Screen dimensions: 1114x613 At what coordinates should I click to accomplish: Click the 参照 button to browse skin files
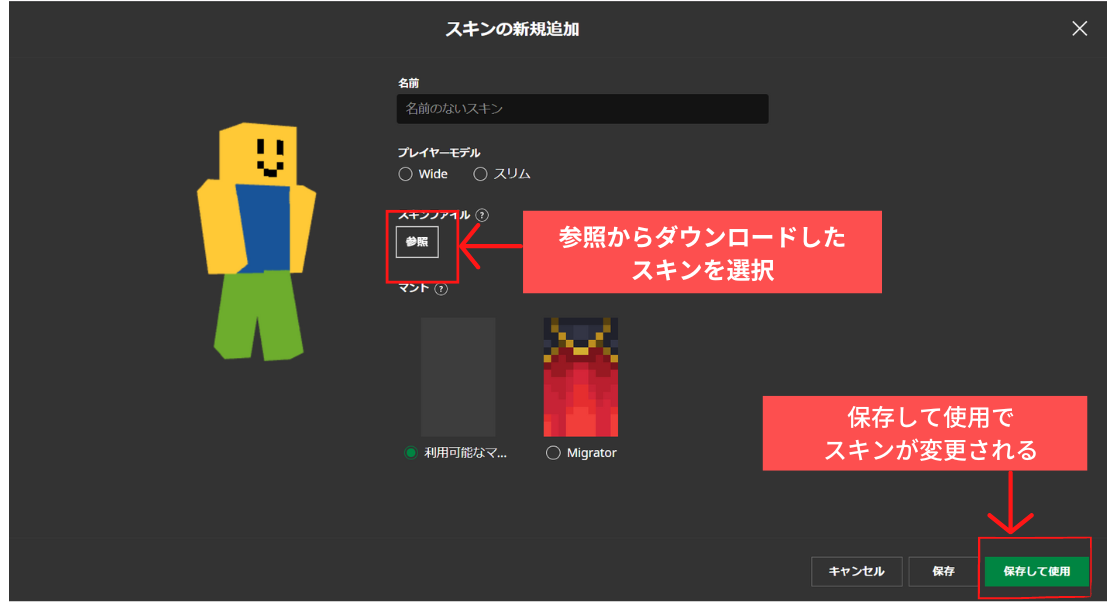417,242
